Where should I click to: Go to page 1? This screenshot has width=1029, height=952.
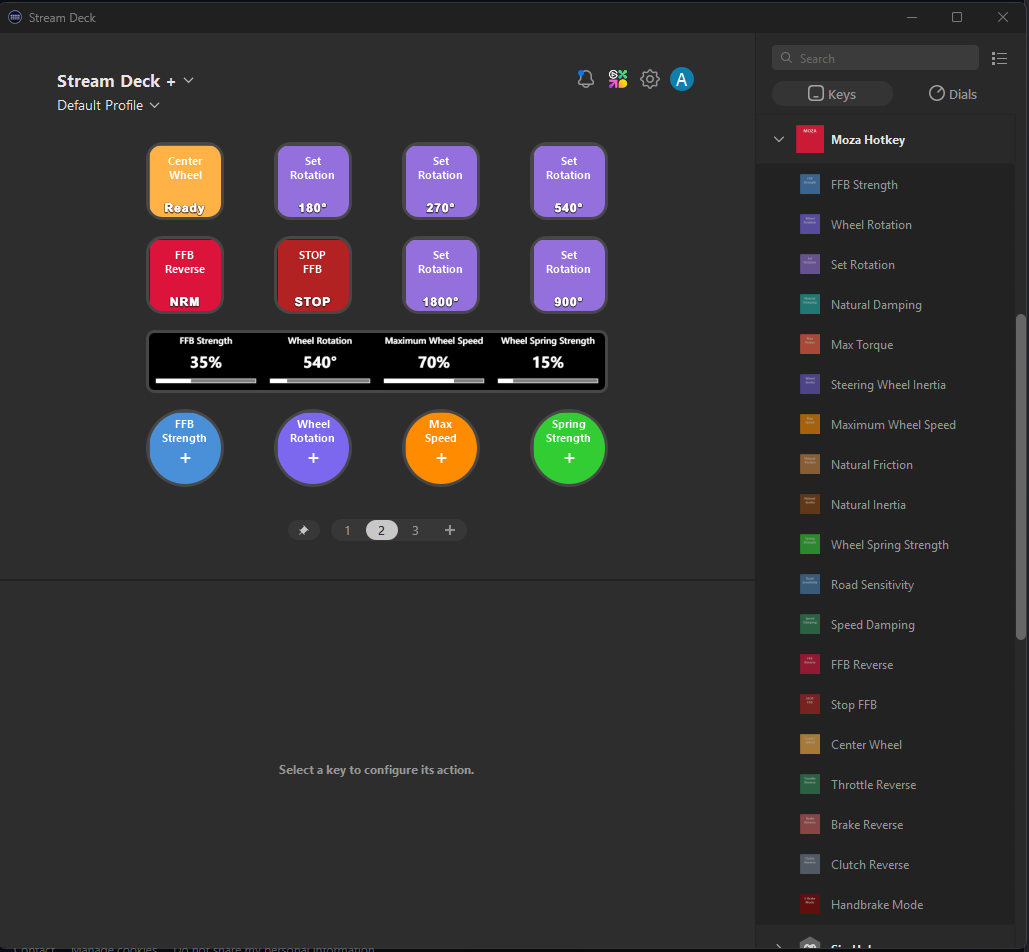[x=347, y=530]
